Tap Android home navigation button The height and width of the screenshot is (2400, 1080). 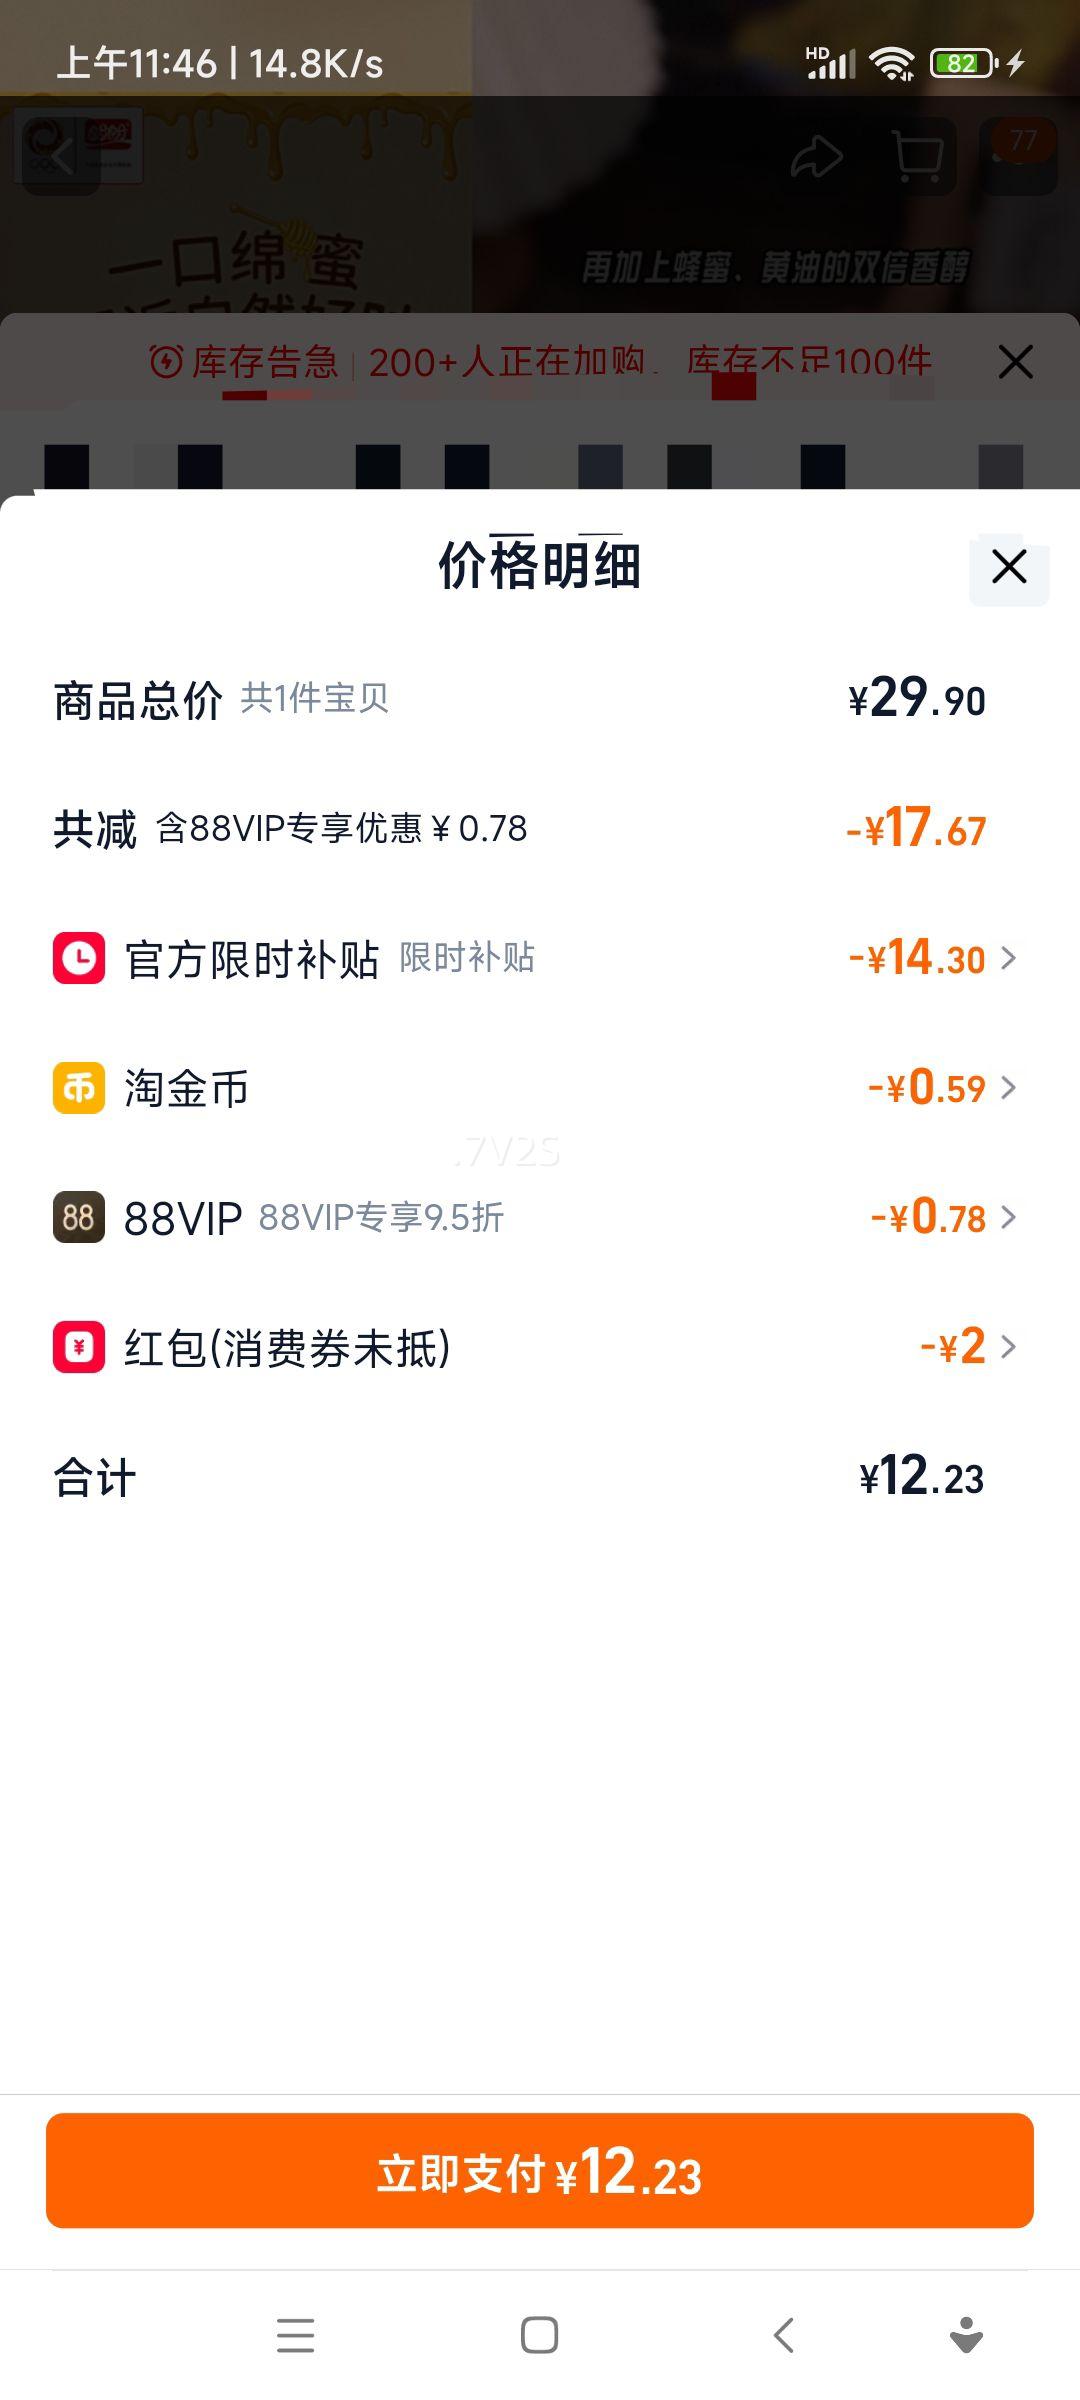click(539, 2335)
